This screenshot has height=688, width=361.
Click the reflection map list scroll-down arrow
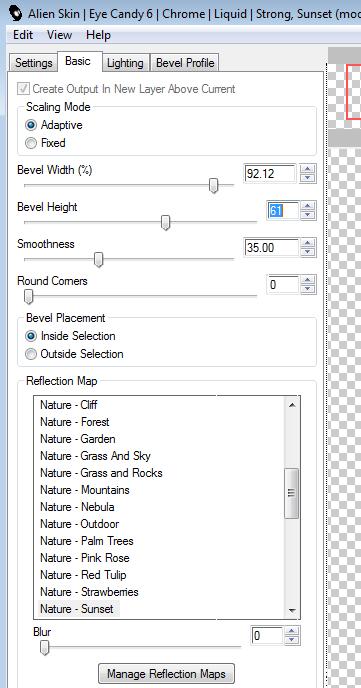pos(292,610)
